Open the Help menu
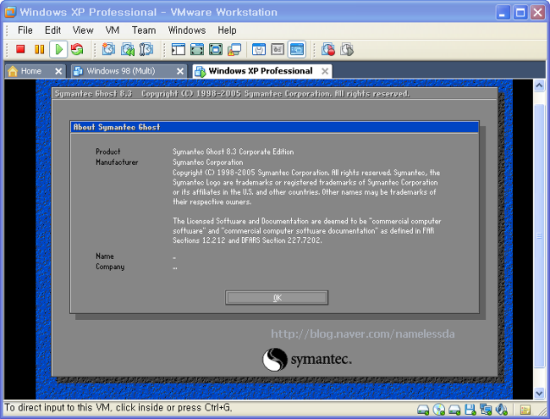The image size is (550, 419). [x=227, y=31]
